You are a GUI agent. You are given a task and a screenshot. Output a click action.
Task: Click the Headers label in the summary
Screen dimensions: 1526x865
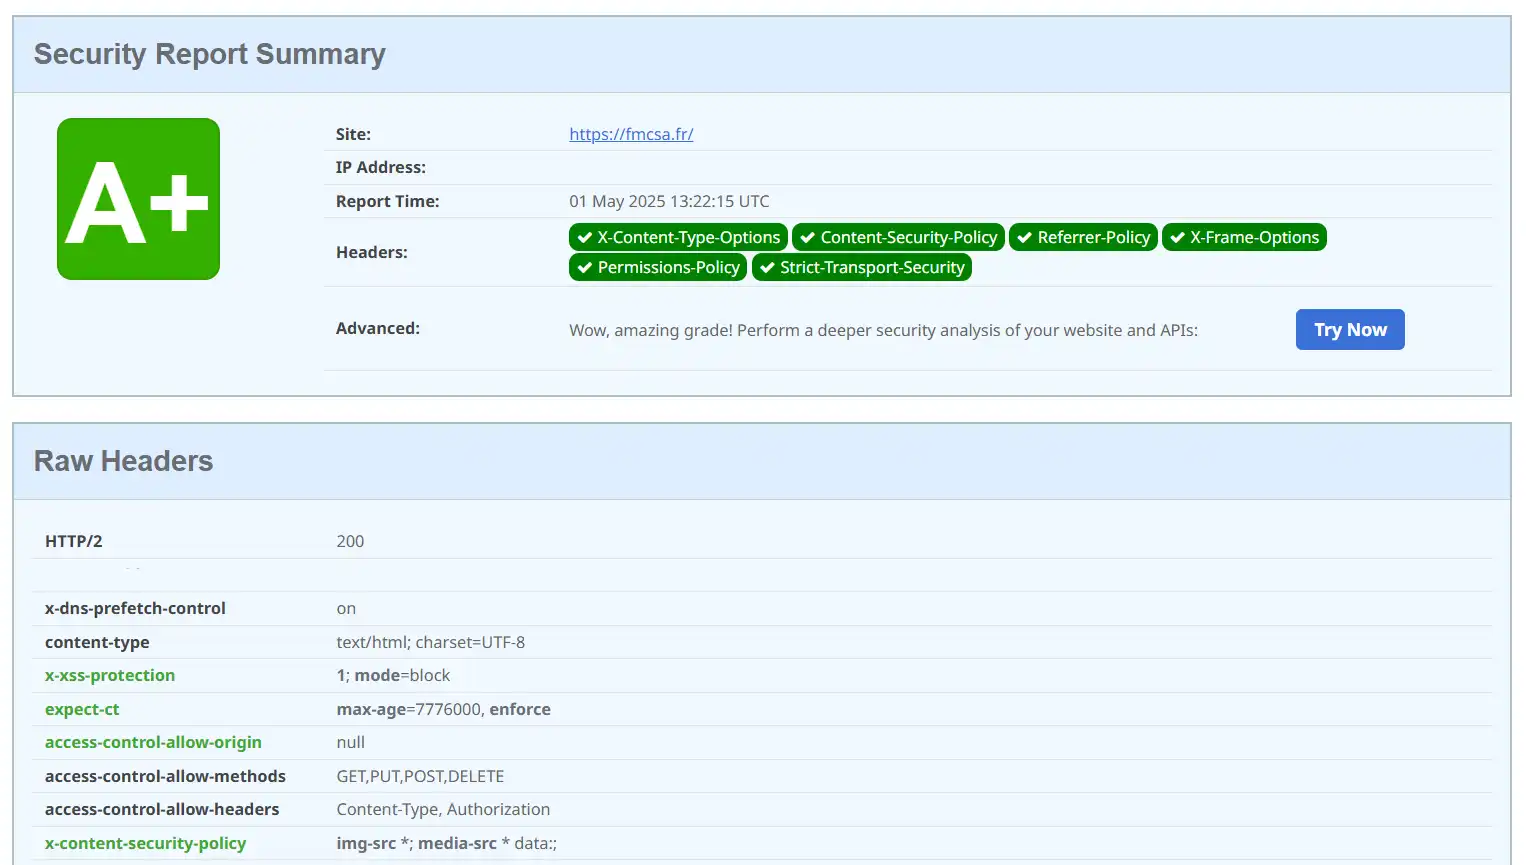pyautogui.click(x=372, y=252)
